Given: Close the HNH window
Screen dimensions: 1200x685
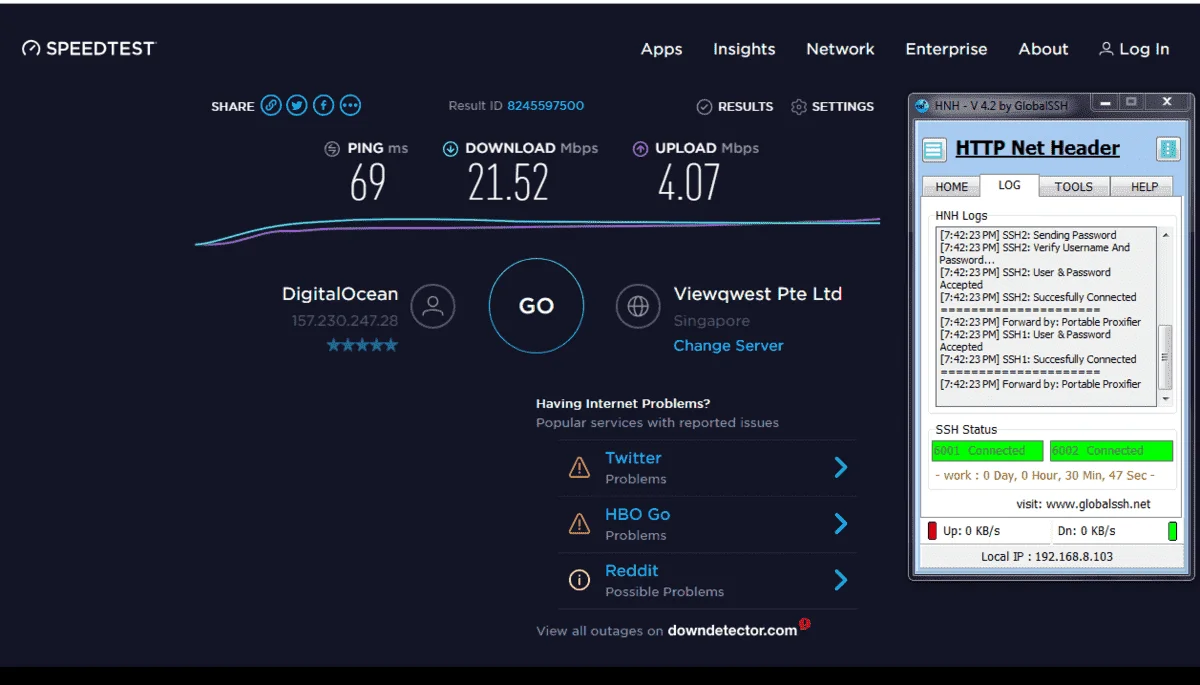Looking at the screenshot, I should pyautogui.click(x=1165, y=102).
